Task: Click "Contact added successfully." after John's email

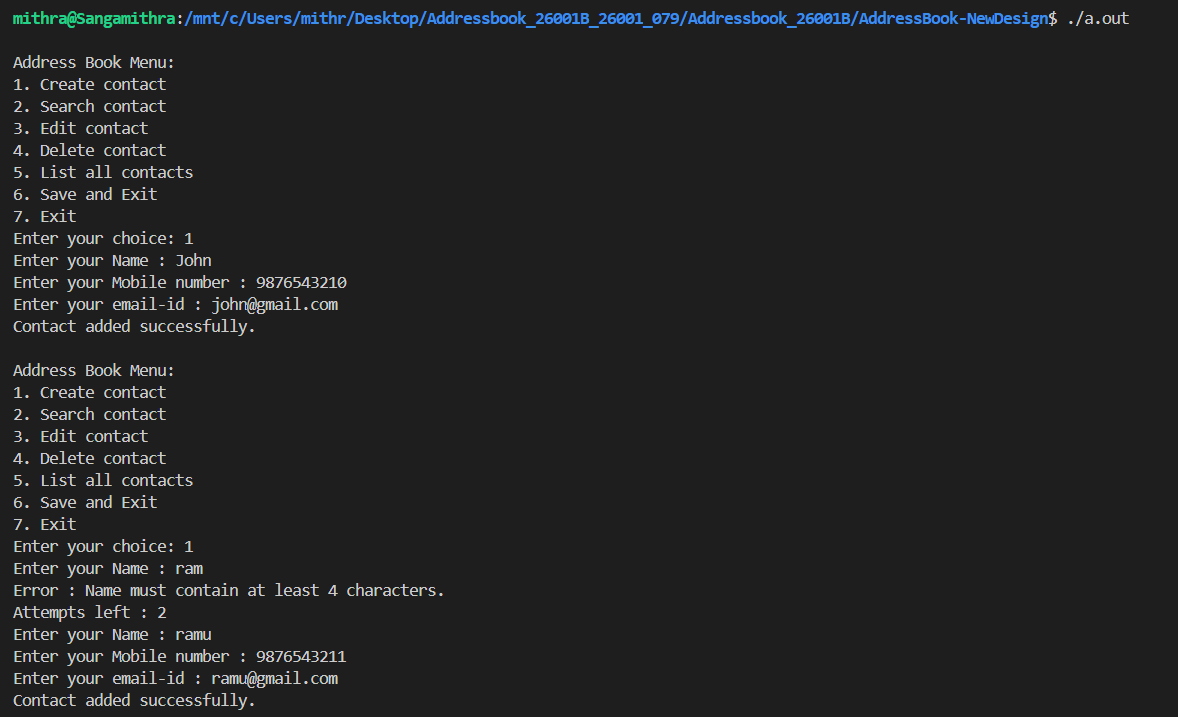Action: tap(134, 327)
